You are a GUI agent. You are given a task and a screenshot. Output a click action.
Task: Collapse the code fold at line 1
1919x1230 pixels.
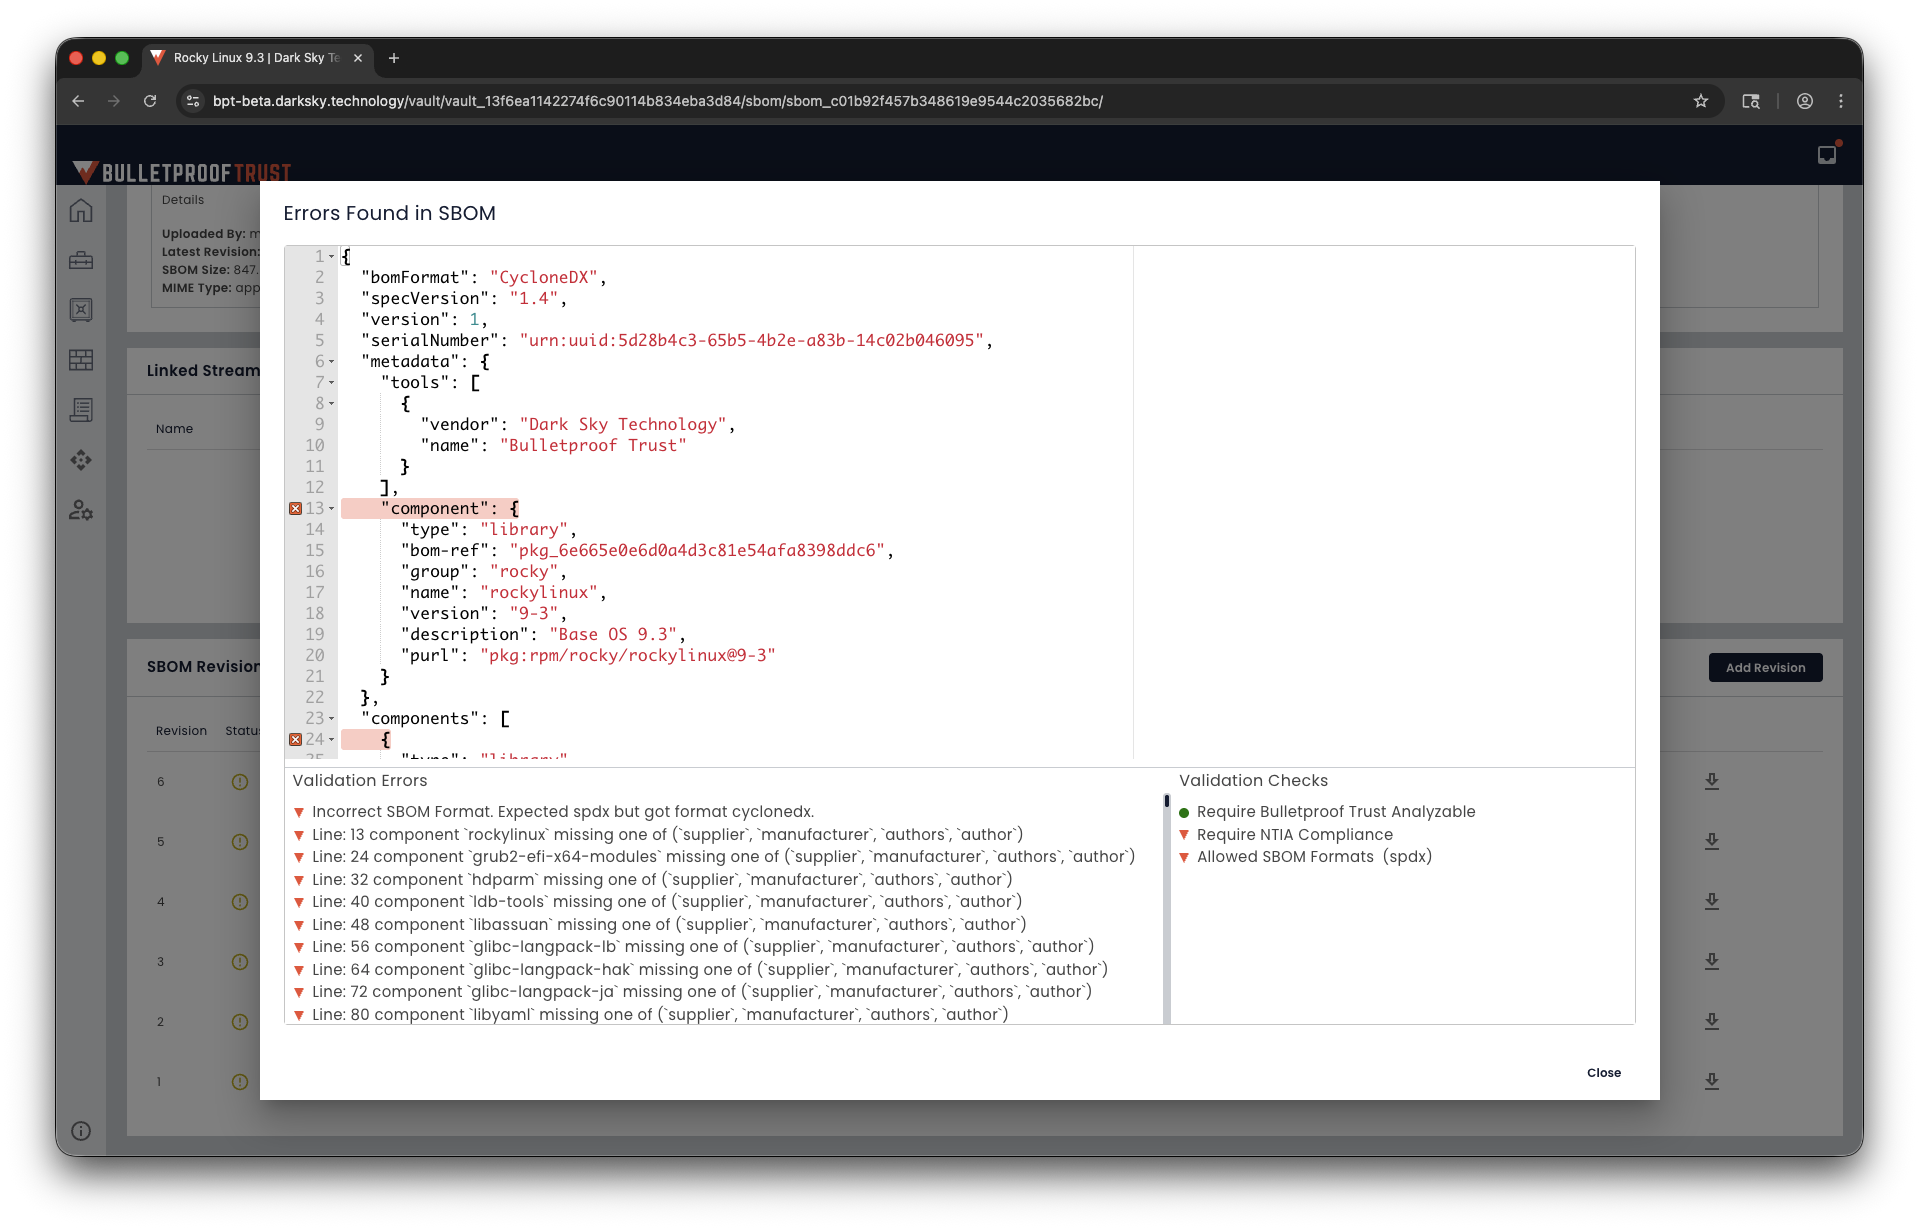pos(332,257)
